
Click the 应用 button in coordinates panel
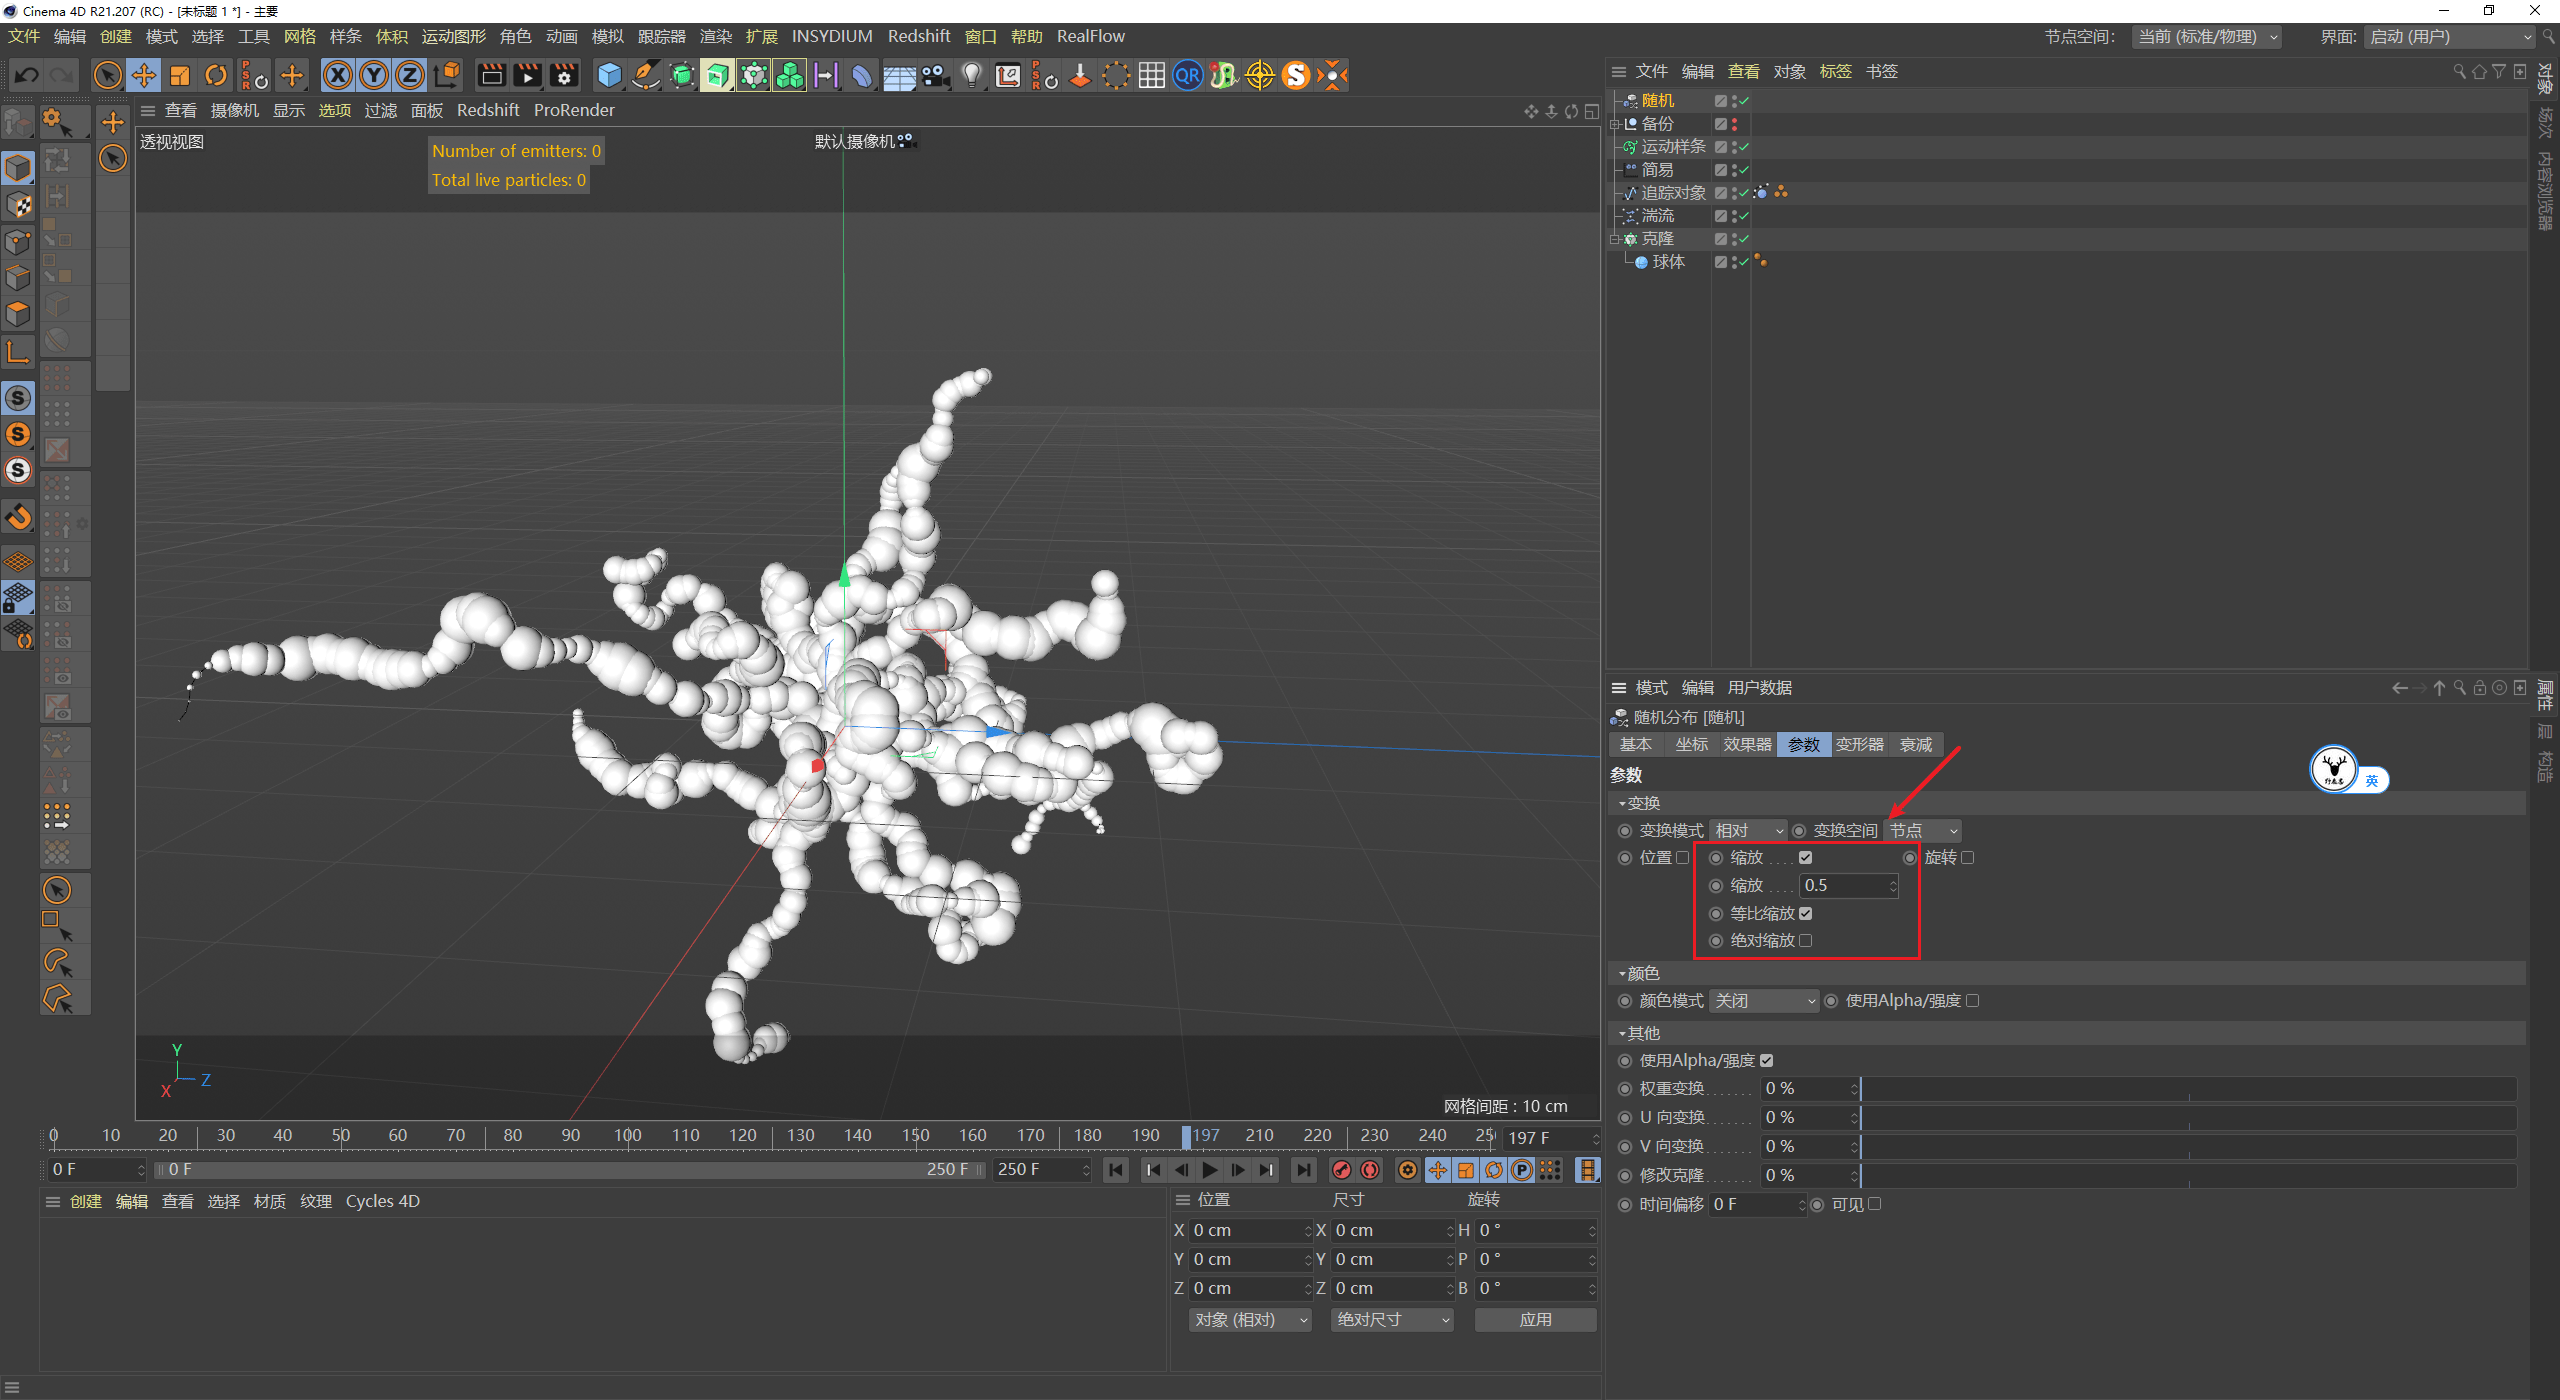coord(1535,1319)
